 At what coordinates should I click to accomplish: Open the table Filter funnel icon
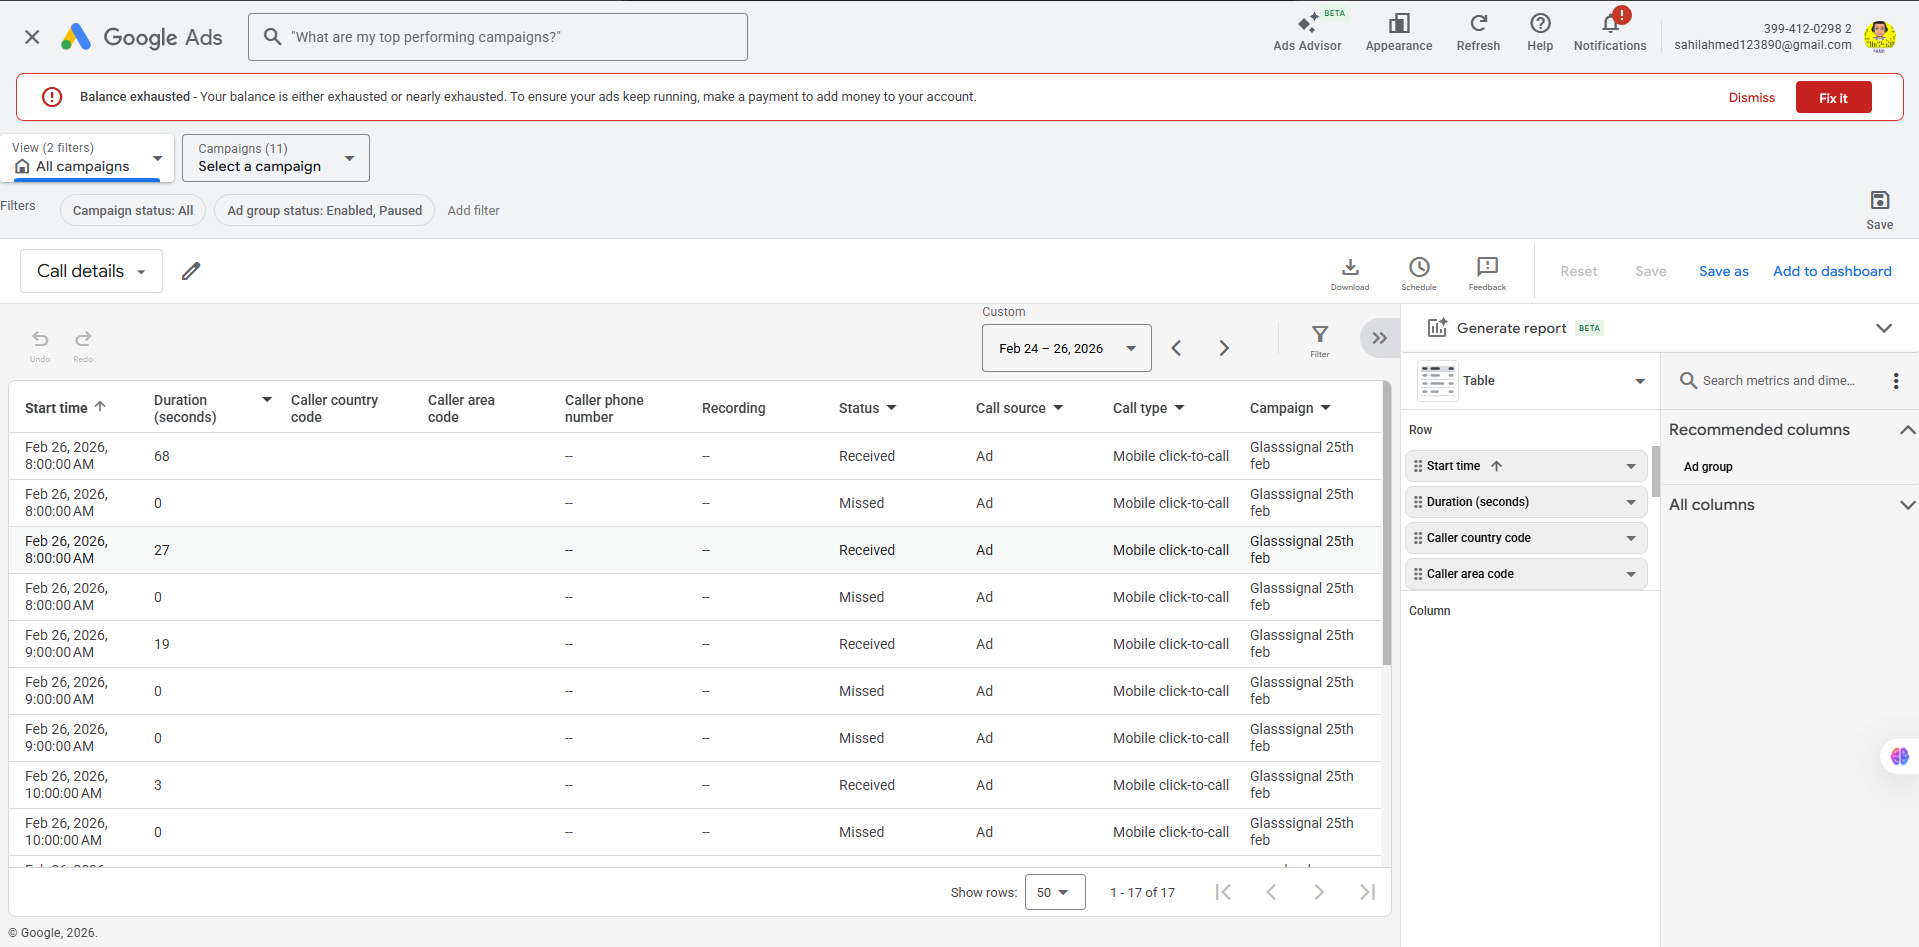pyautogui.click(x=1319, y=335)
